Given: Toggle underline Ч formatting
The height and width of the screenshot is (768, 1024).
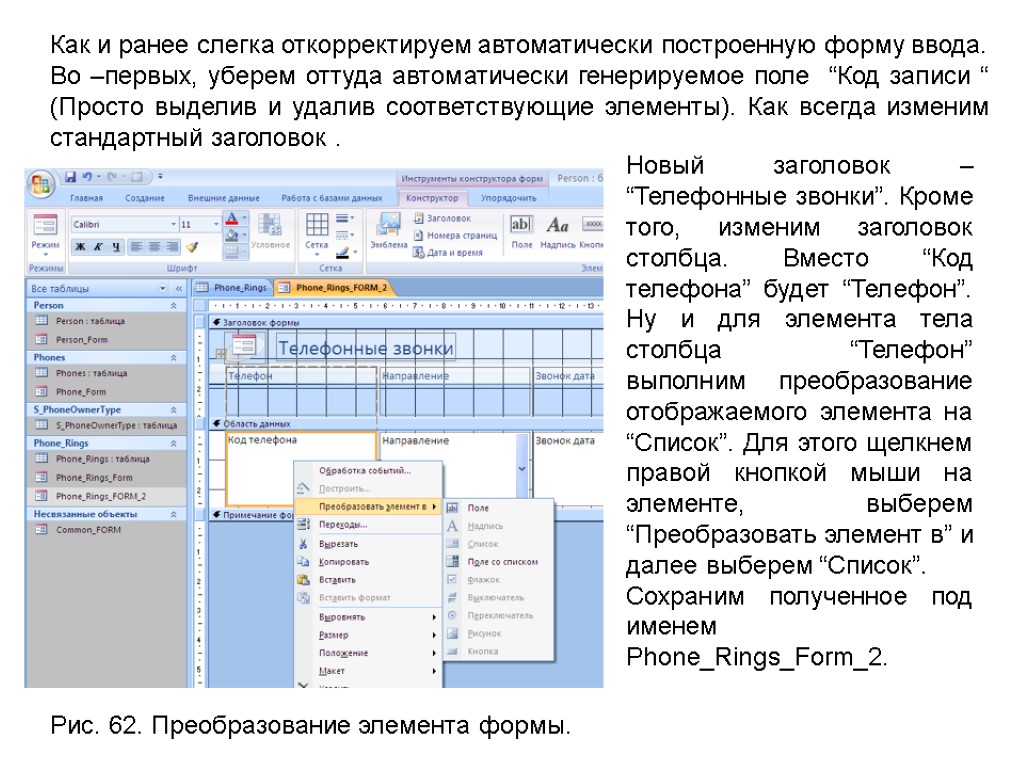Looking at the screenshot, I should pyautogui.click(x=116, y=247).
